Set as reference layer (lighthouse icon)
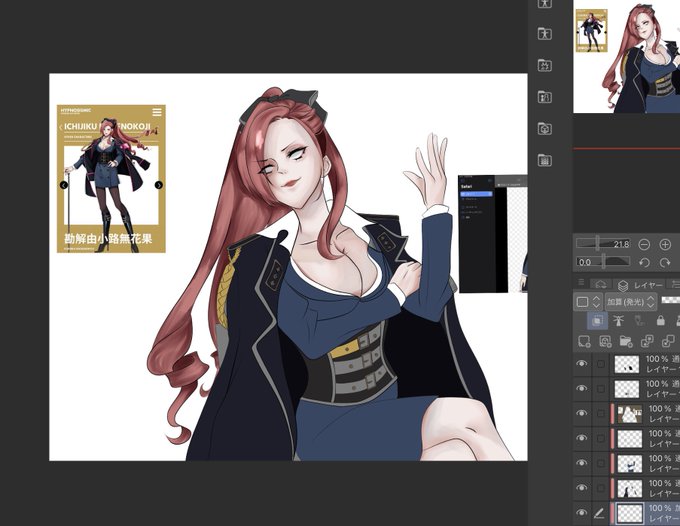 (618, 321)
